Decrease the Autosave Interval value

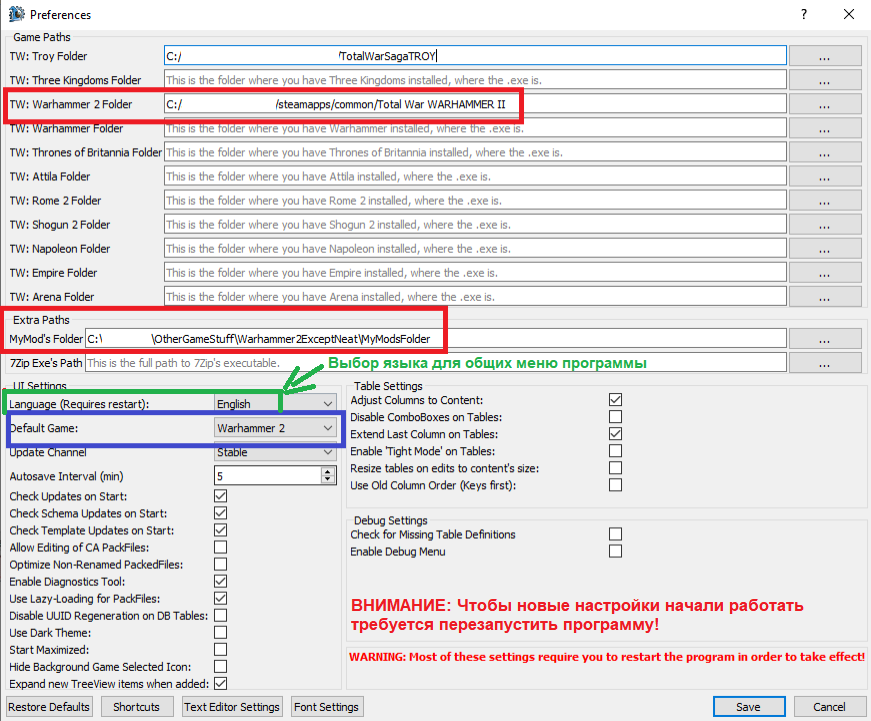tap(328, 480)
